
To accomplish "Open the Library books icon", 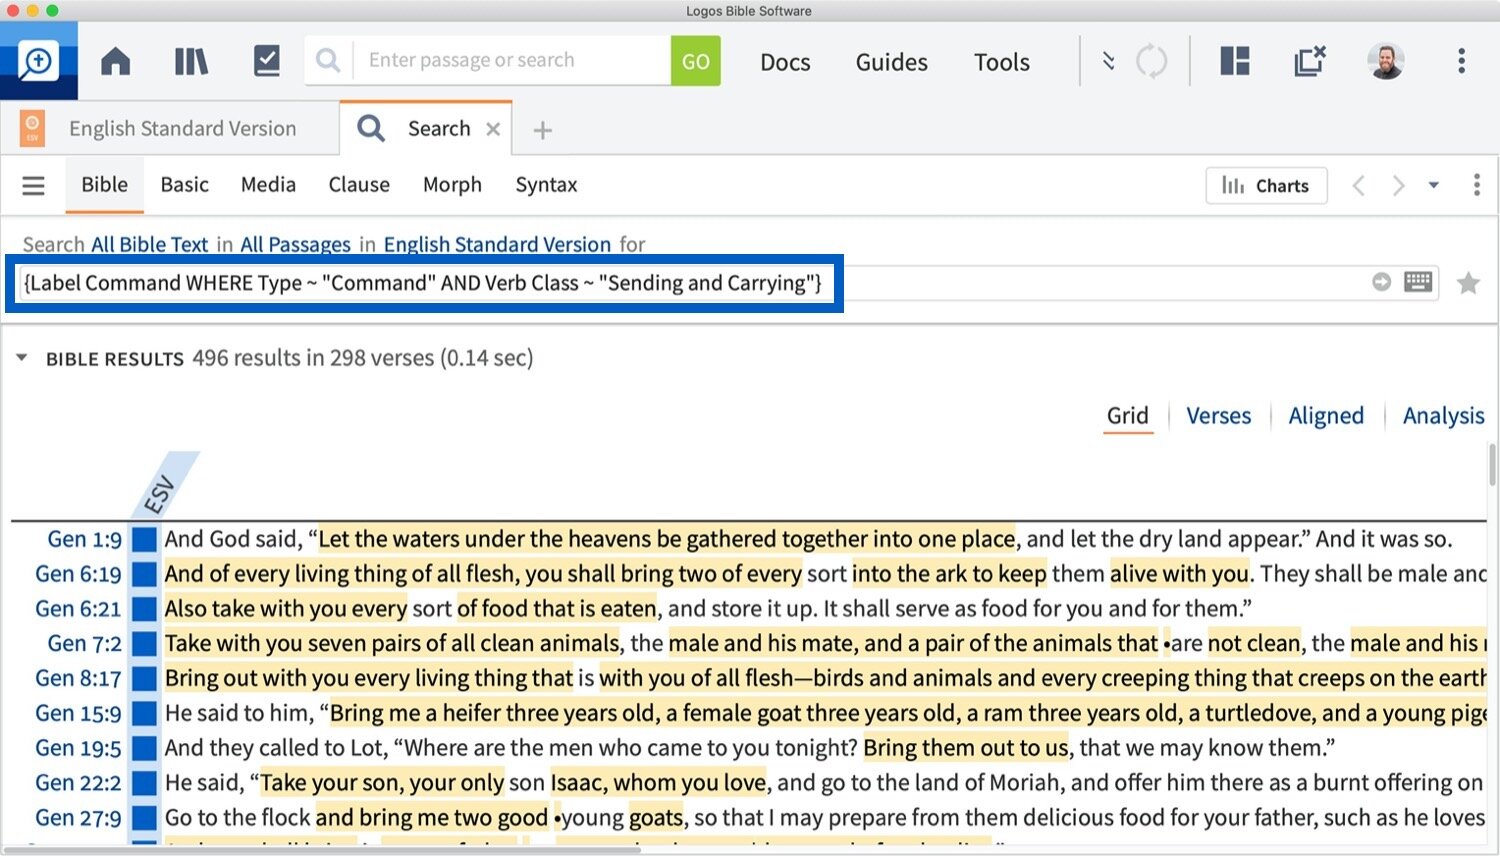I will coord(191,62).
